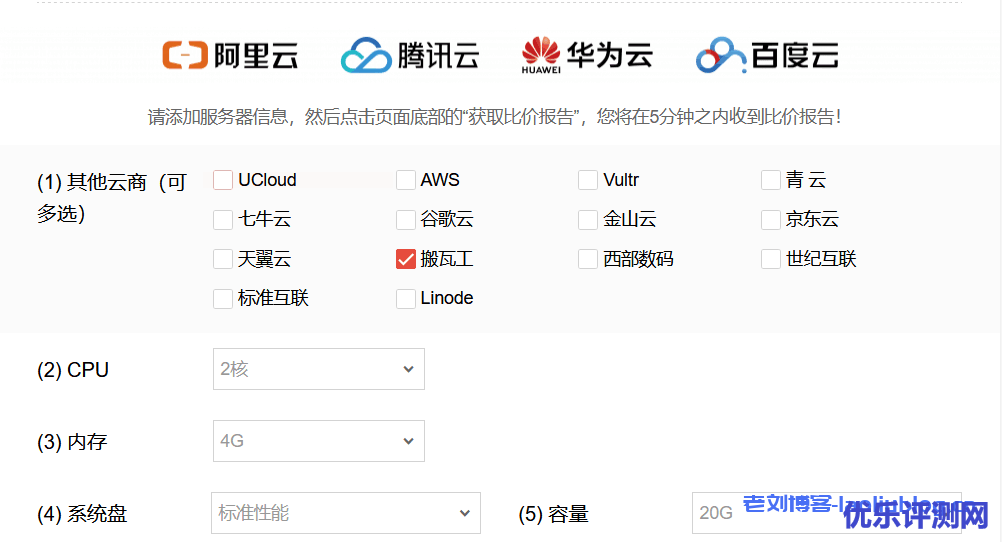Viewport: 1002px width, 542px height.
Task: Click the instruction text about 获取比价报告
Action: pos(494,117)
